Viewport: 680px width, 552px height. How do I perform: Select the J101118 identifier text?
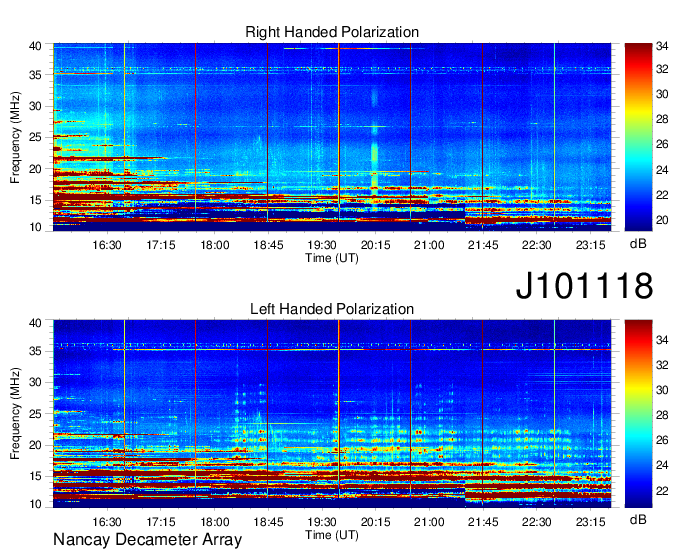584,286
